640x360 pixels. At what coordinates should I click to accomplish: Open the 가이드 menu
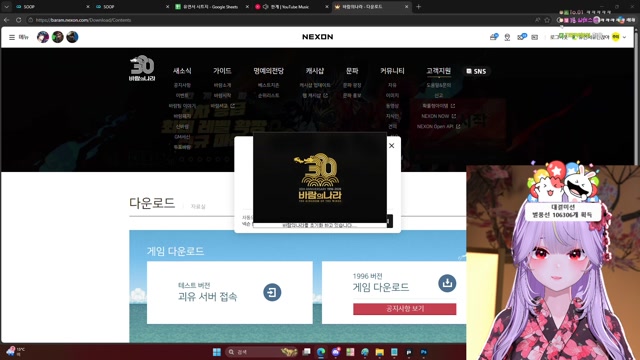pyautogui.click(x=222, y=71)
